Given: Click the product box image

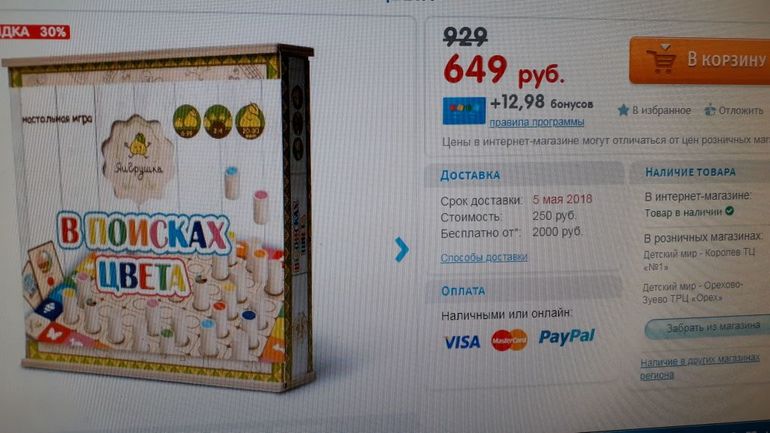Looking at the screenshot, I should pos(157,217).
